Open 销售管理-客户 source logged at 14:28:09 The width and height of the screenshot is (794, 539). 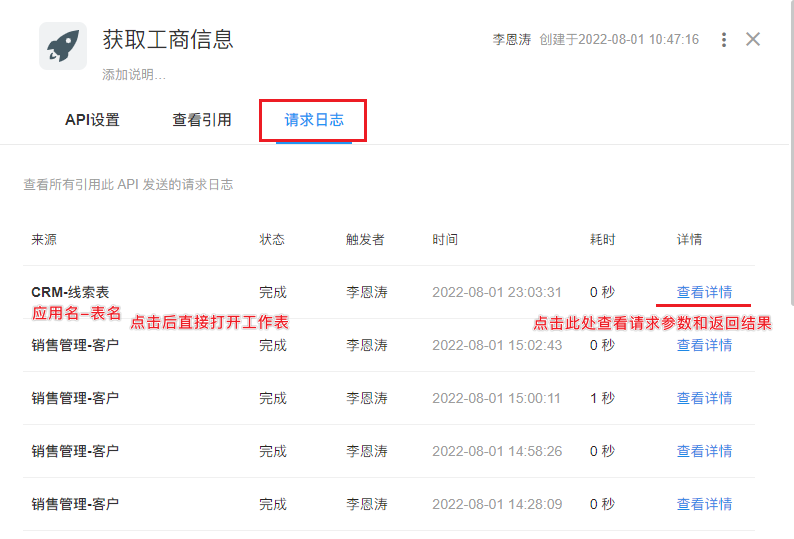point(75,504)
